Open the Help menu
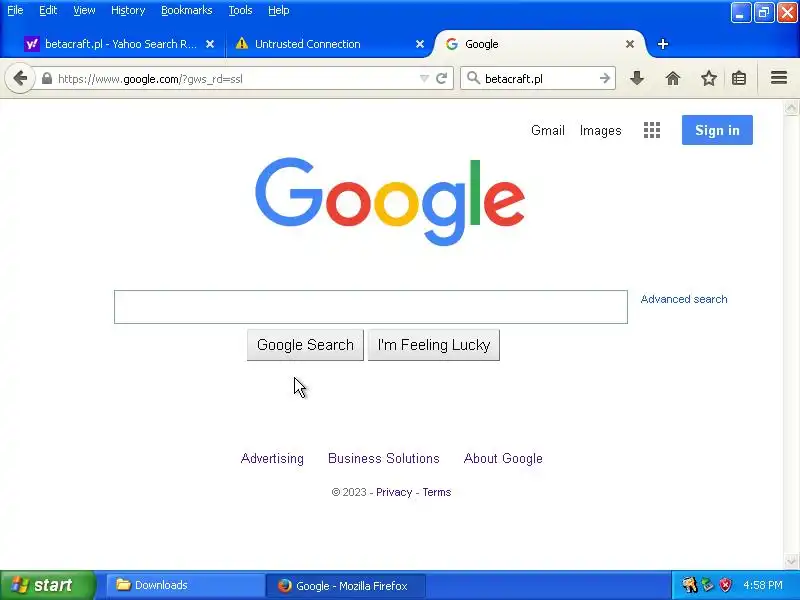Viewport: 800px width, 600px height. 279,10
